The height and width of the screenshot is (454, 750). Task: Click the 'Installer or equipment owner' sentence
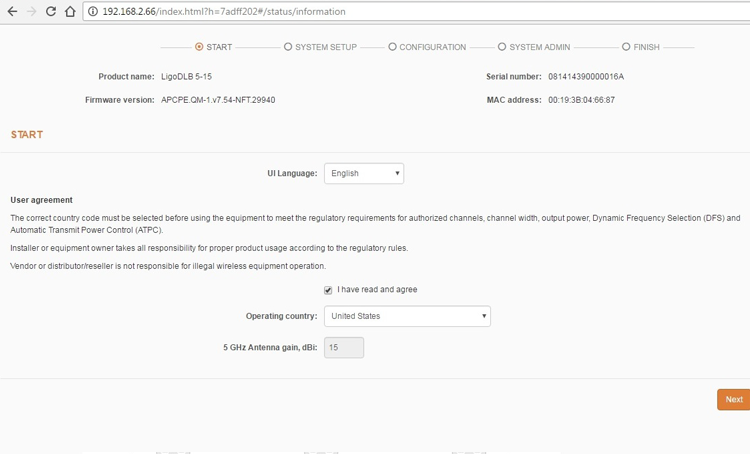click(x=209, y=248)
